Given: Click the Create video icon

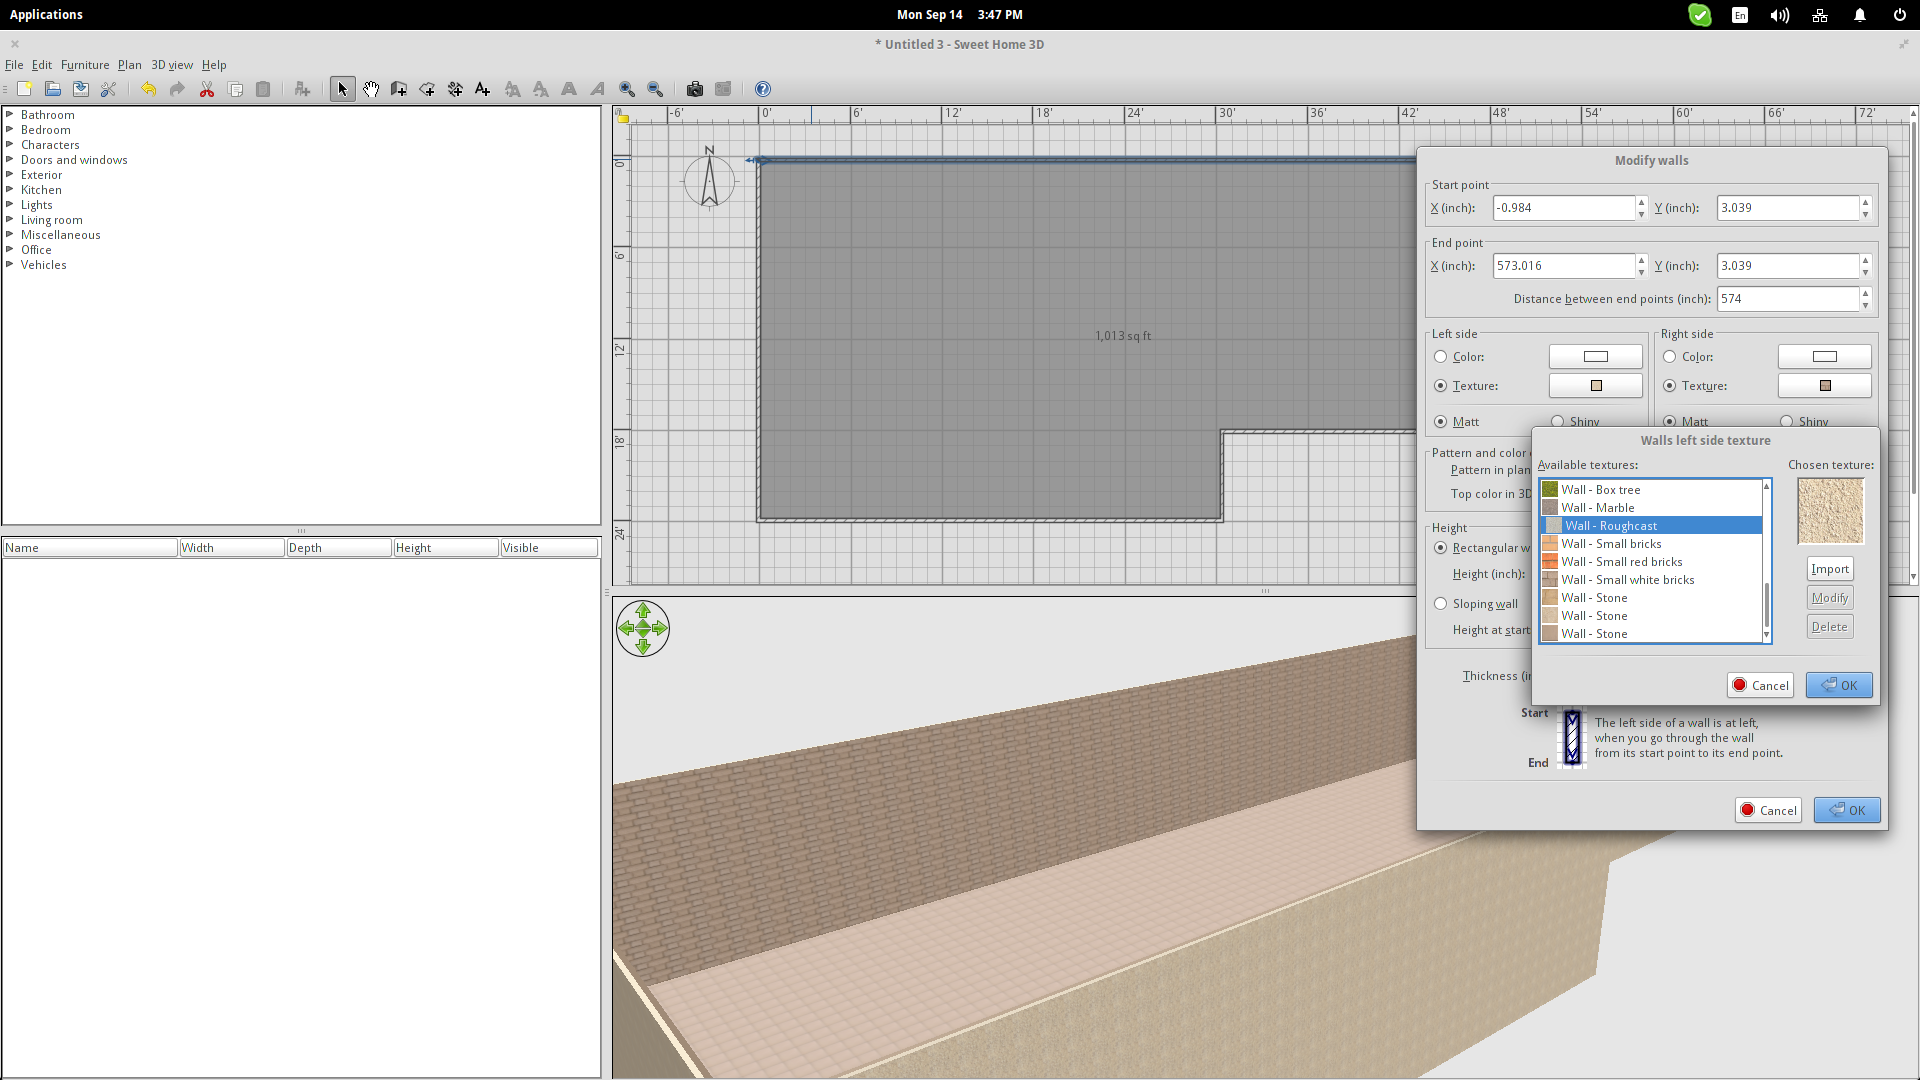Looking at the screenshot, I should click(723, 89).
